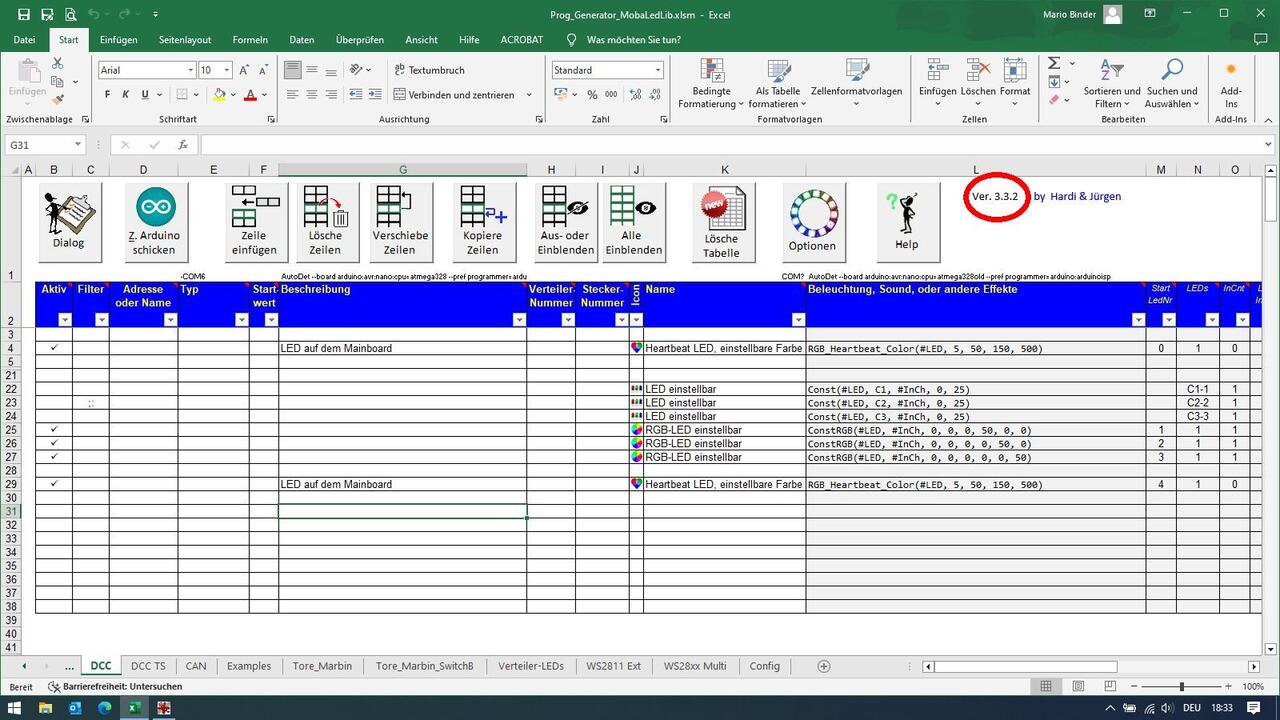
Task: Click the Lösche Tabelle icon
Action: coord(721,223)
